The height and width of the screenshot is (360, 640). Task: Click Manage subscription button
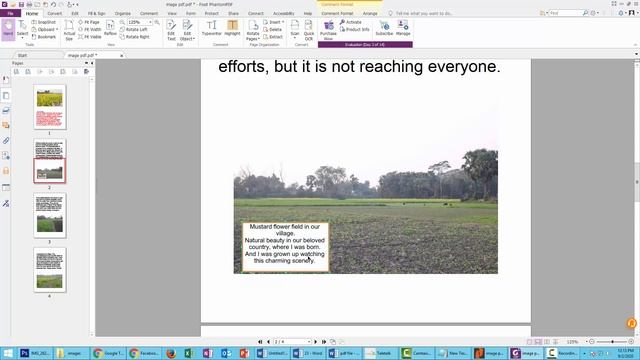click(x=403, y=29)
